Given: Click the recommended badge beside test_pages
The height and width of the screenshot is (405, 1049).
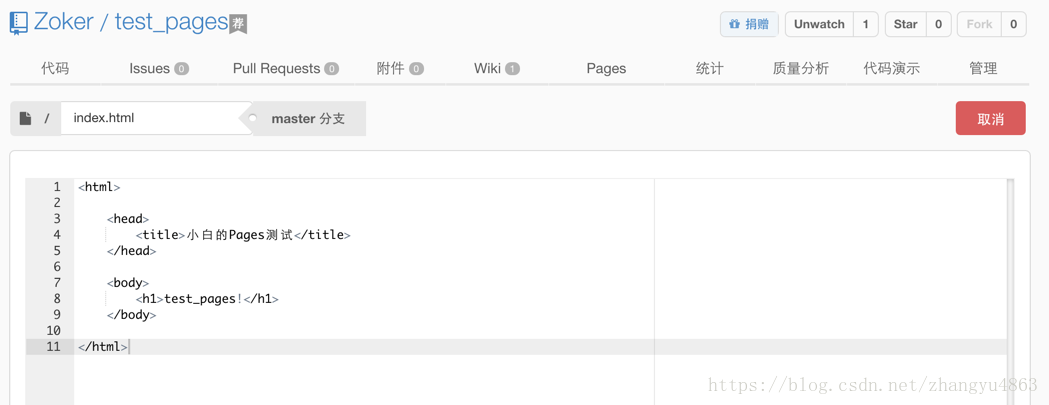Looking at the screenshot, I should (x=238, y=24).
